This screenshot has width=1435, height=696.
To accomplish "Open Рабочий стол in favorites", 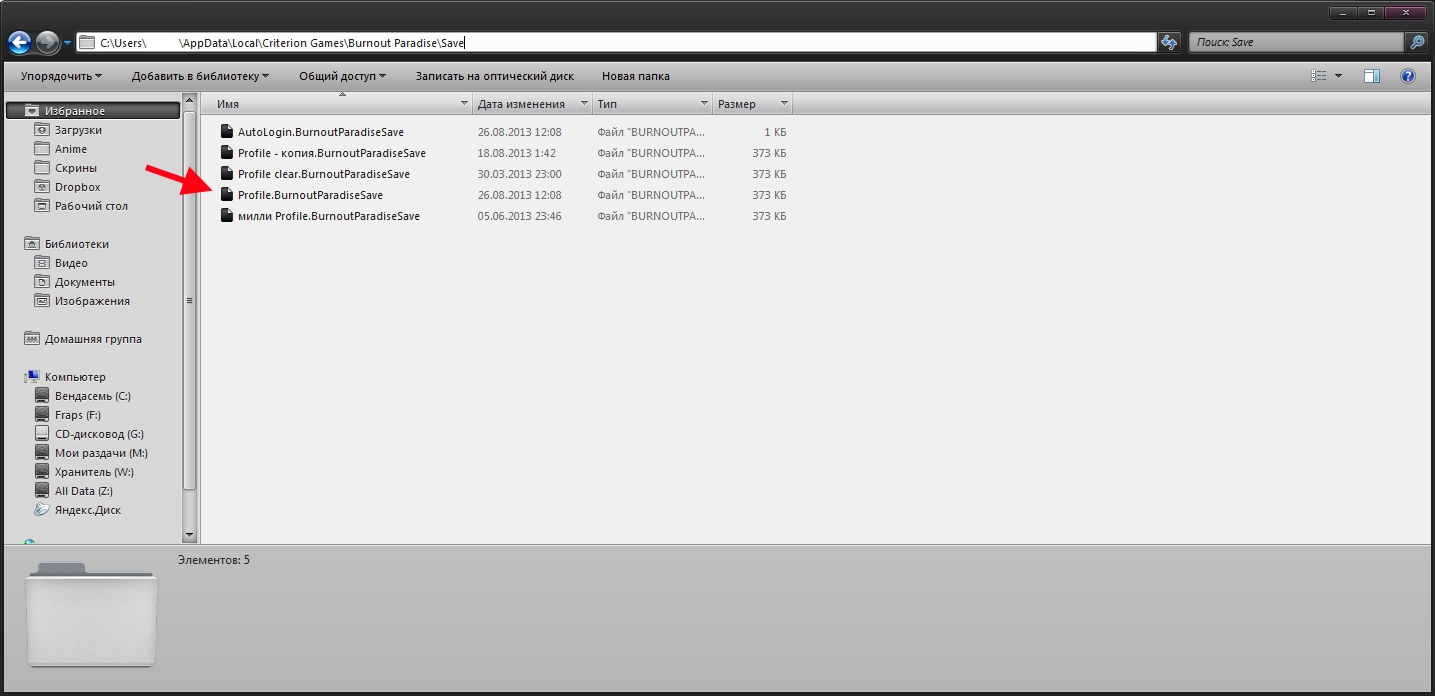I will coord(91,206).
